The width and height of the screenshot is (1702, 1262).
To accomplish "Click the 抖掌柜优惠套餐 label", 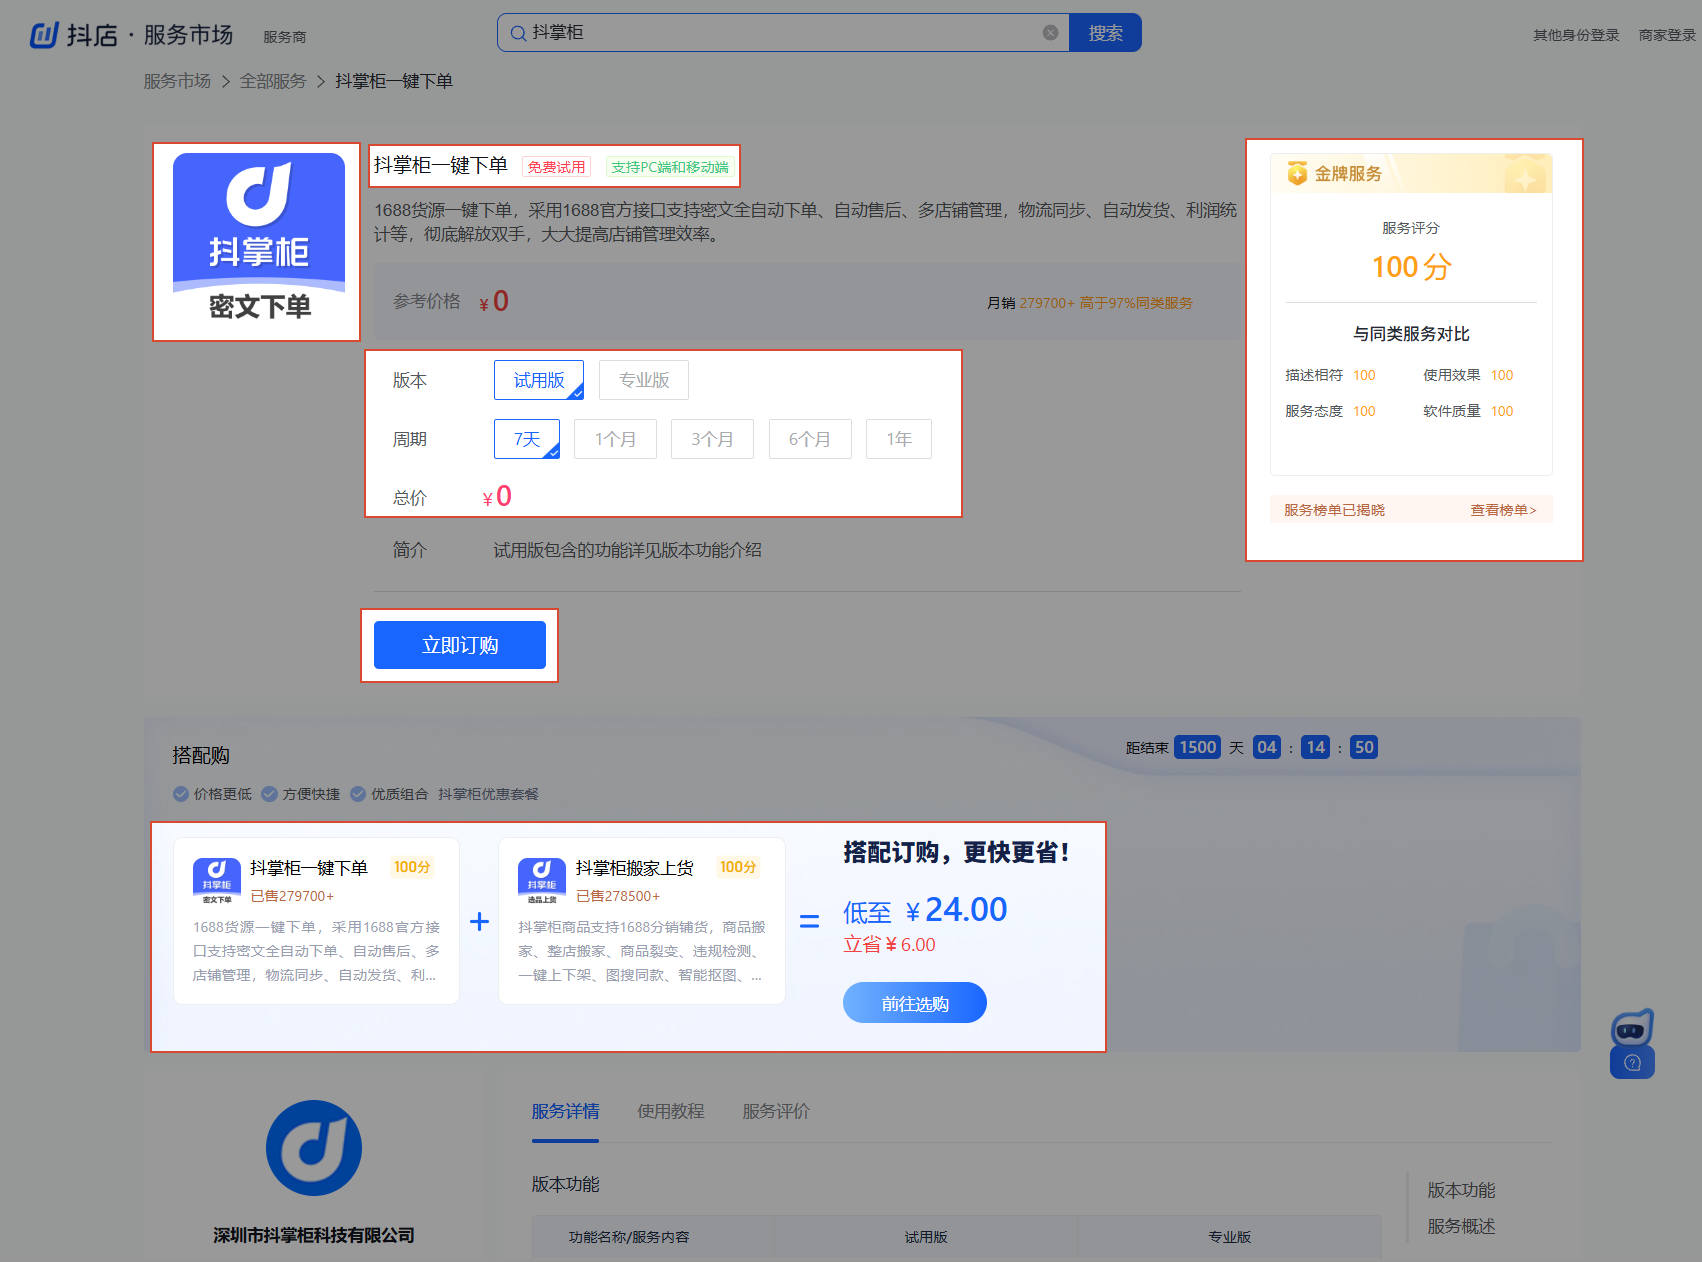I will point(488,794).
